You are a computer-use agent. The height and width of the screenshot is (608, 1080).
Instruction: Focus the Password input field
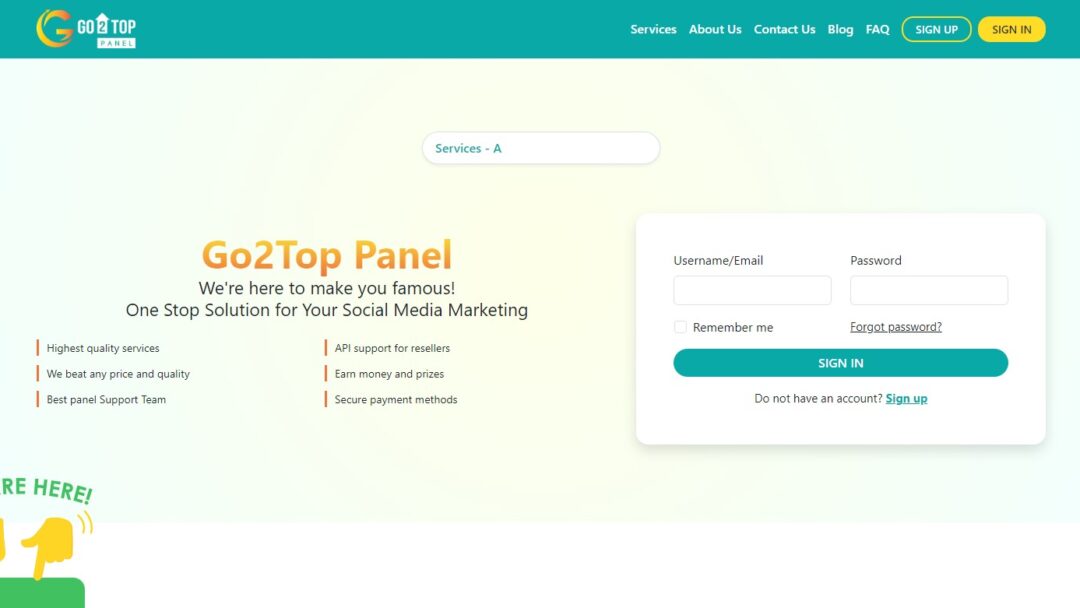(928, 290)
